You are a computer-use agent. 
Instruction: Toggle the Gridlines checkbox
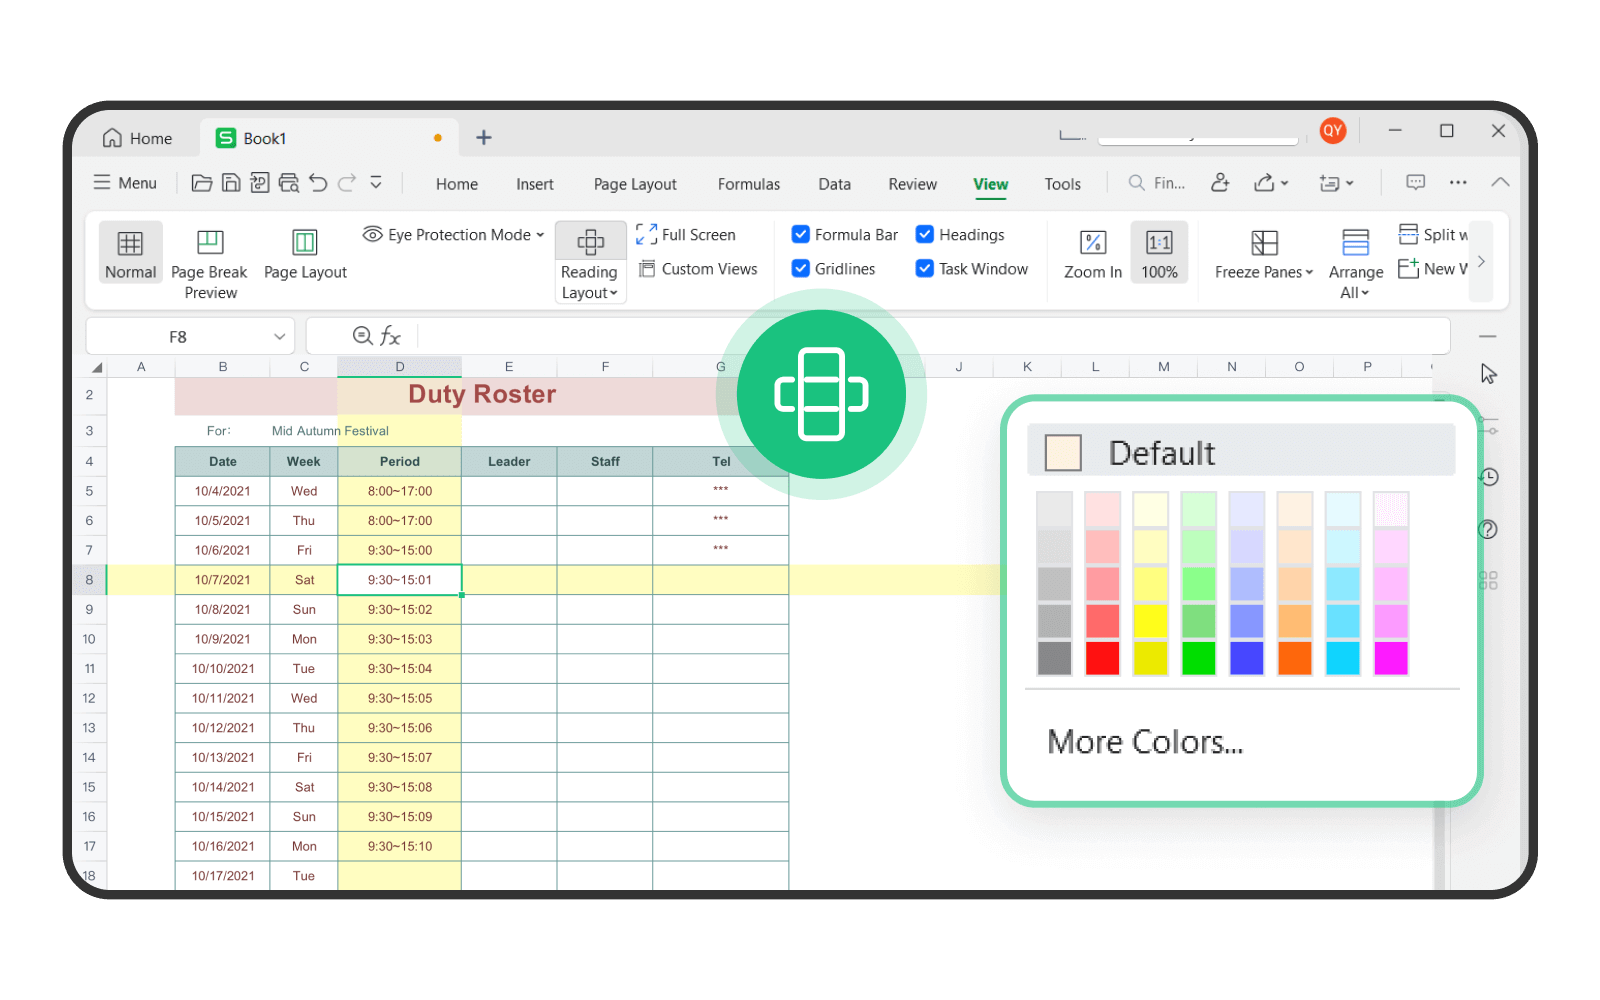pyautogui.click(x=801, y=269)
